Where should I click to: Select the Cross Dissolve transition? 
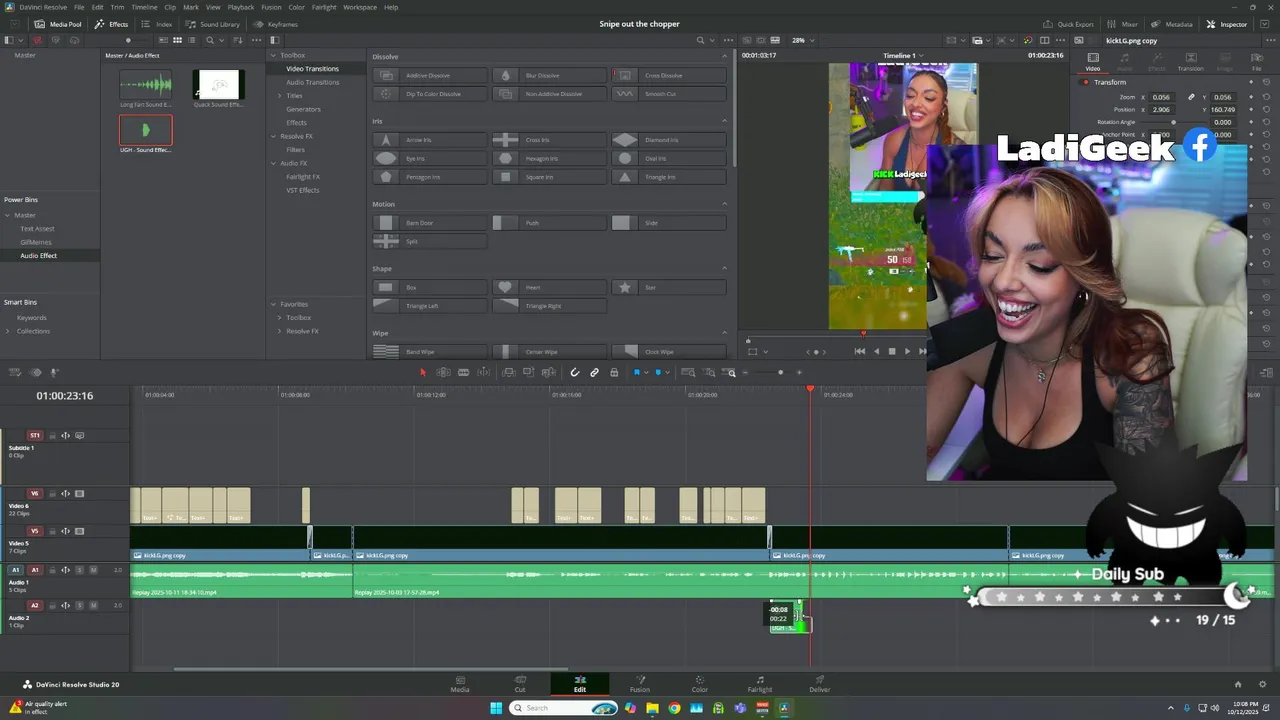coord(668,75)
